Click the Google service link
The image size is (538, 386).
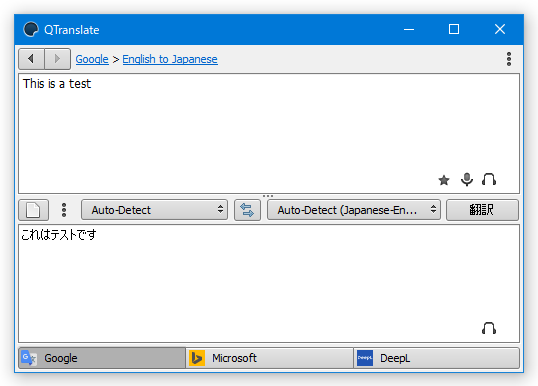[x=92, y=59]
